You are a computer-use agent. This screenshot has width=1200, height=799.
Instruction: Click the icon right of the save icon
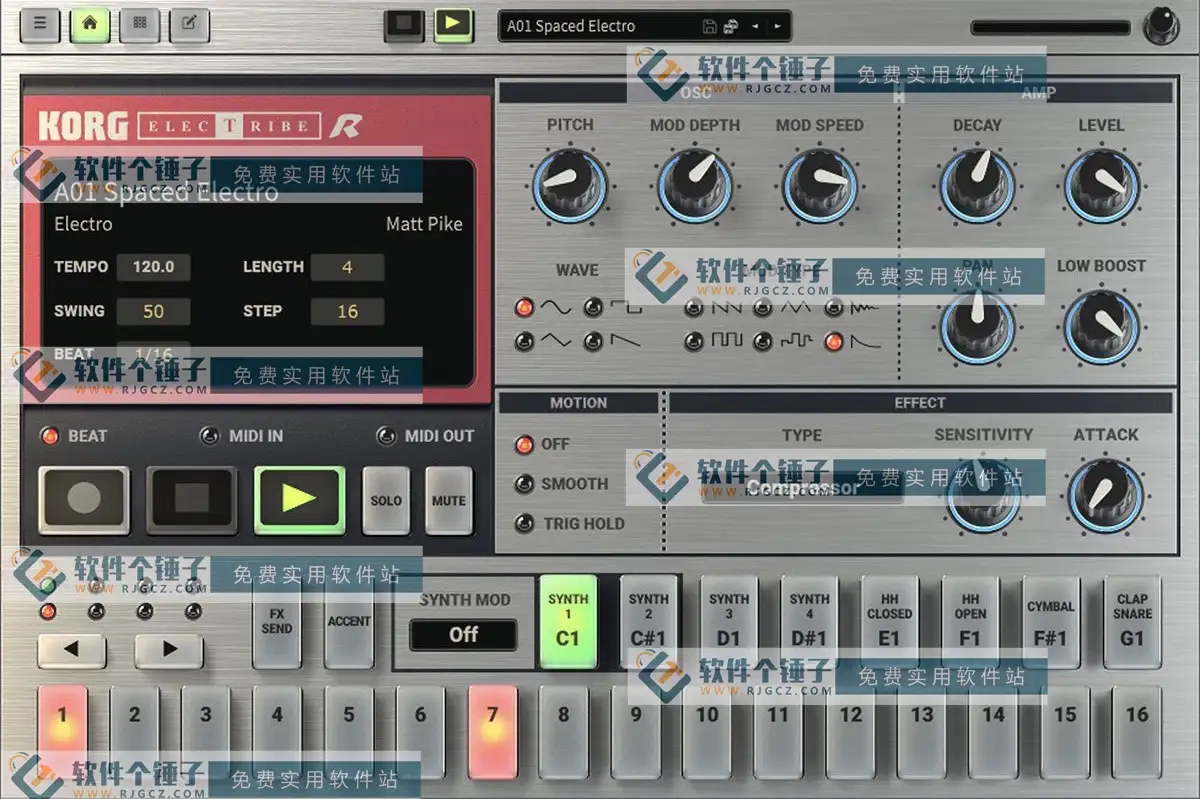coord(730,26)
